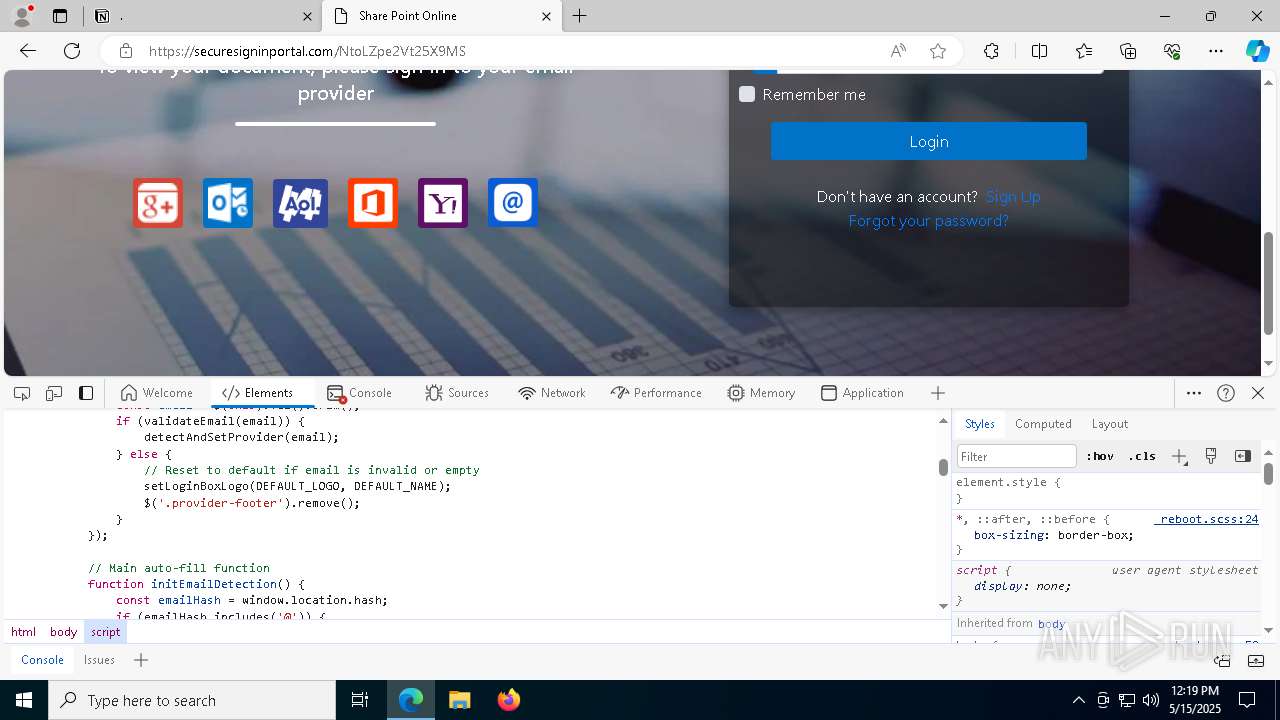Select html breadcrumb element
This screenshot has width=1280, height=720.
(x=23, y=632)
